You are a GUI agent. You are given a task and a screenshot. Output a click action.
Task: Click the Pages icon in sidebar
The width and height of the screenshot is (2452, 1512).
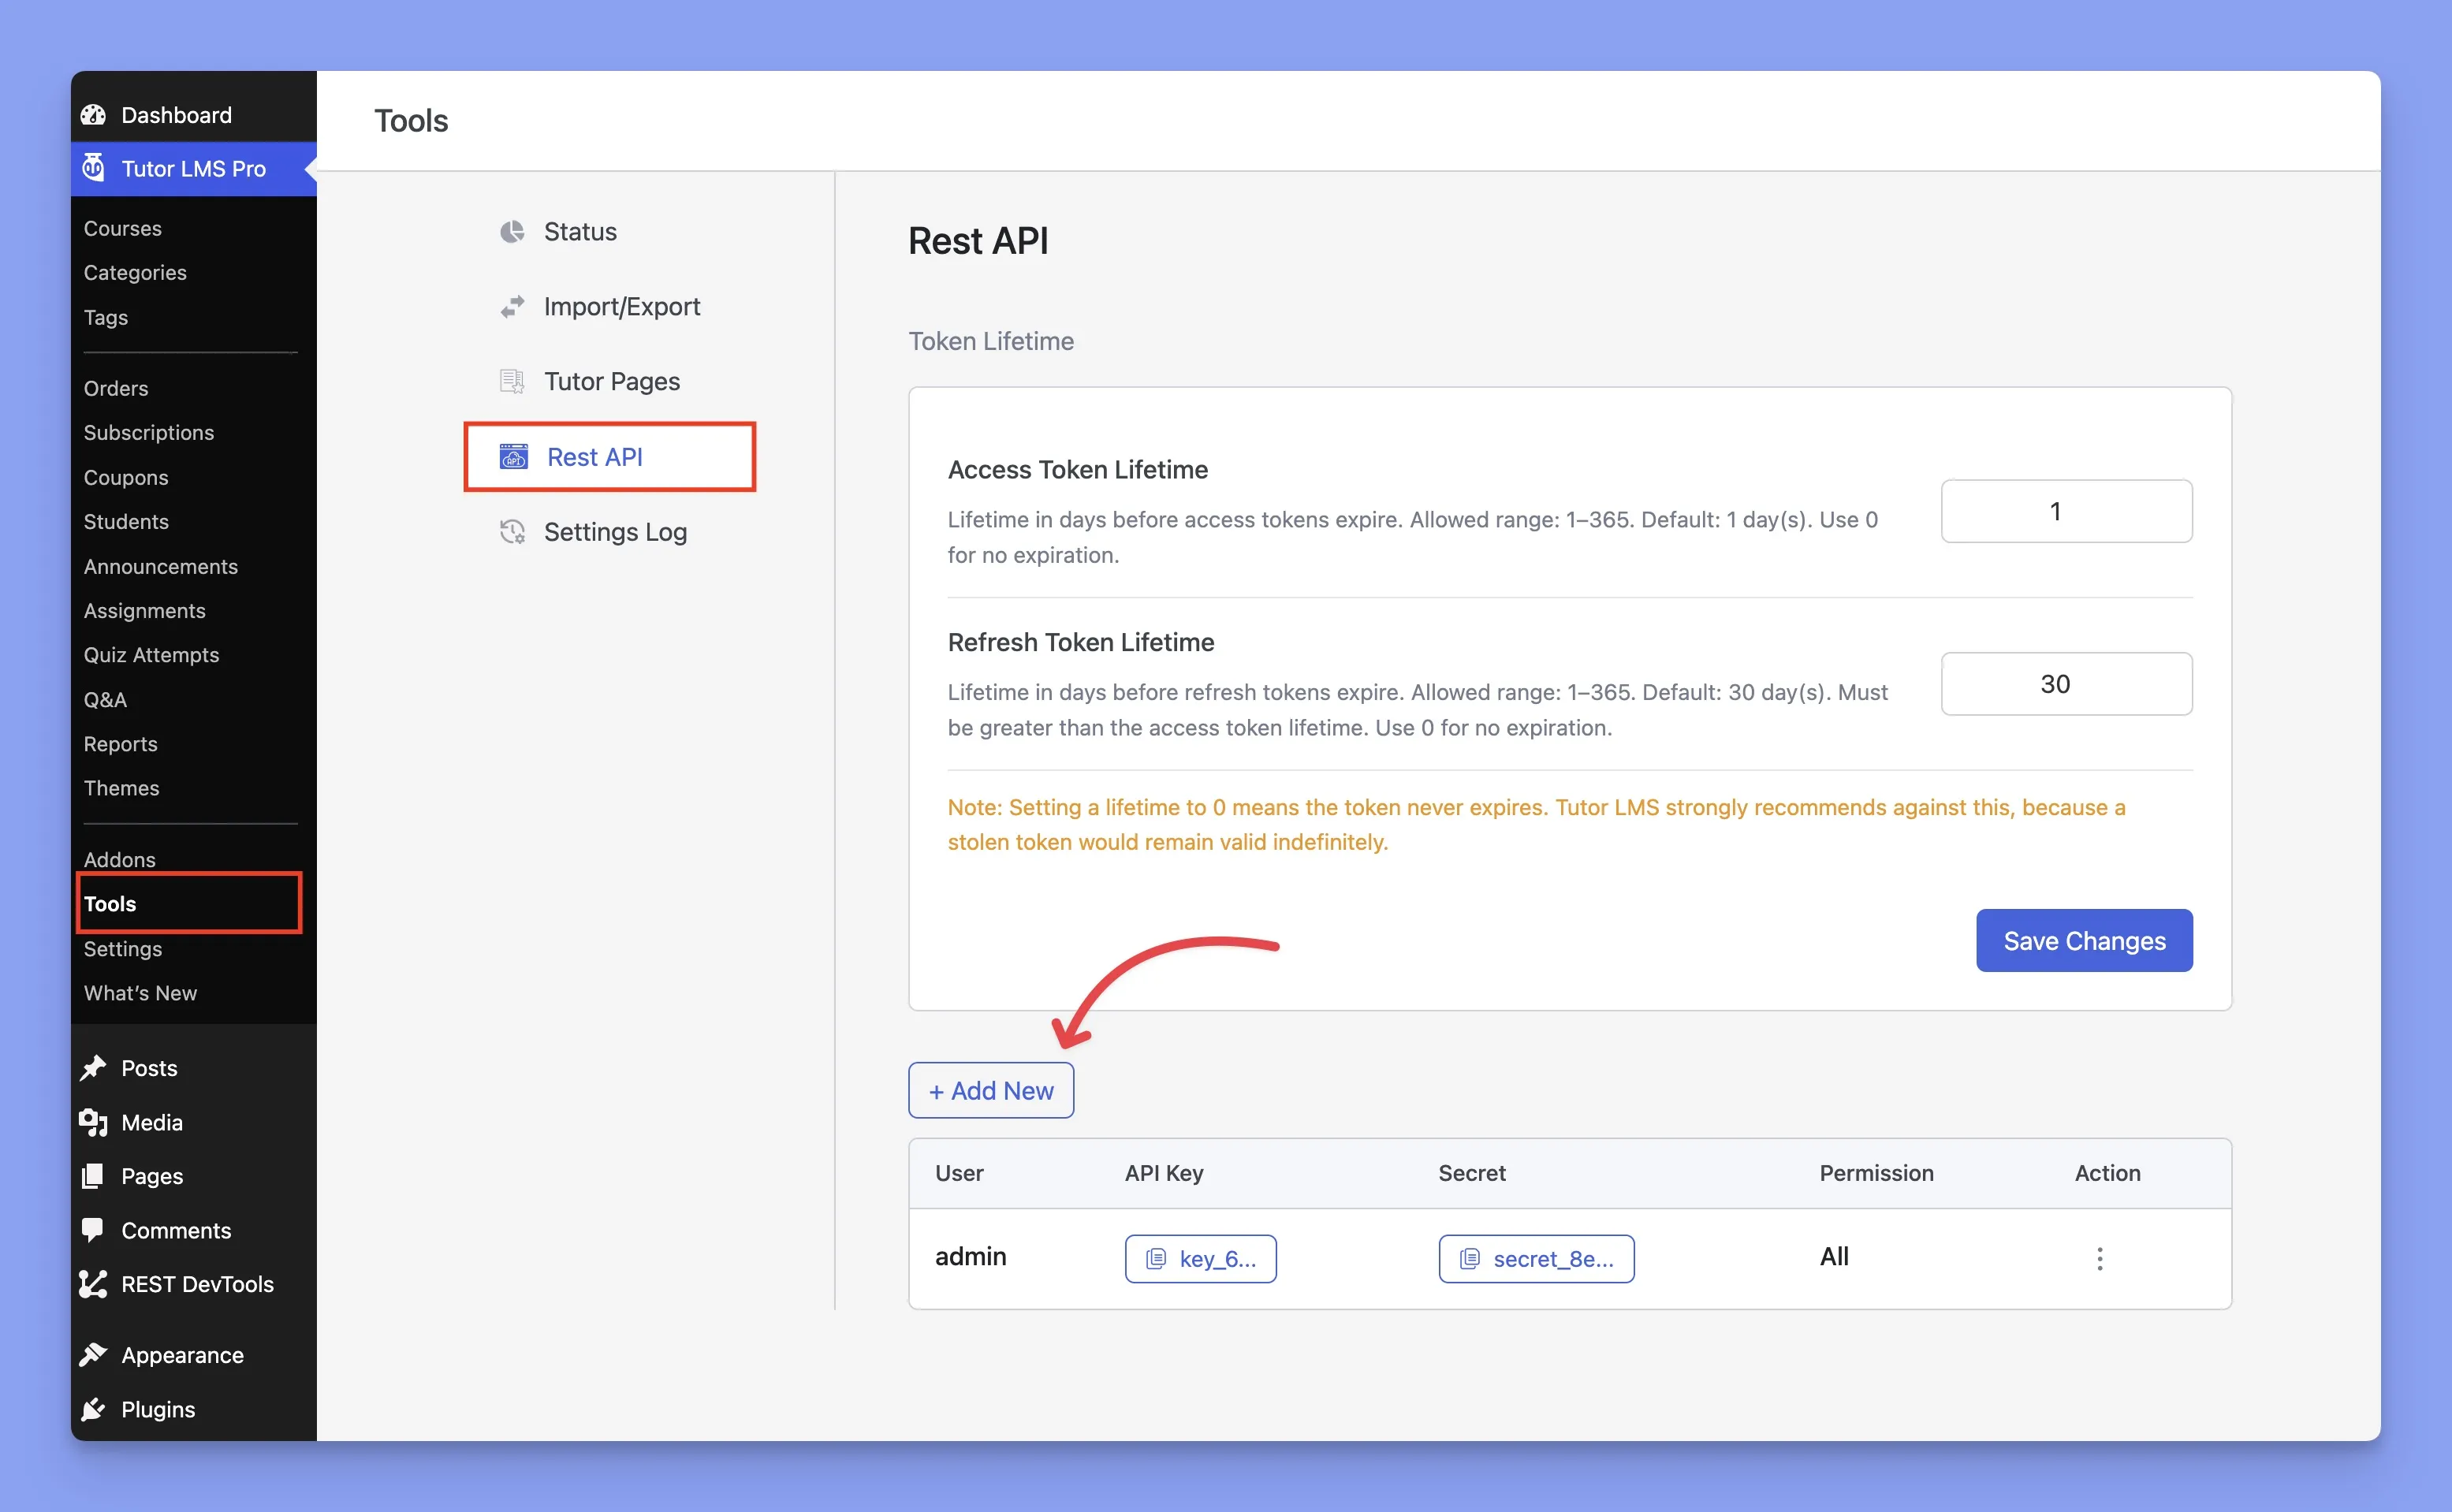pyautogui.click(x=93, y=1176)
